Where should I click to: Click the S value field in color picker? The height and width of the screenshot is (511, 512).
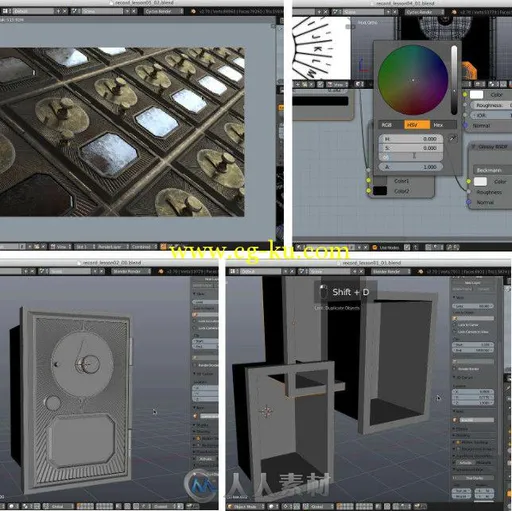tap(411, 148)
